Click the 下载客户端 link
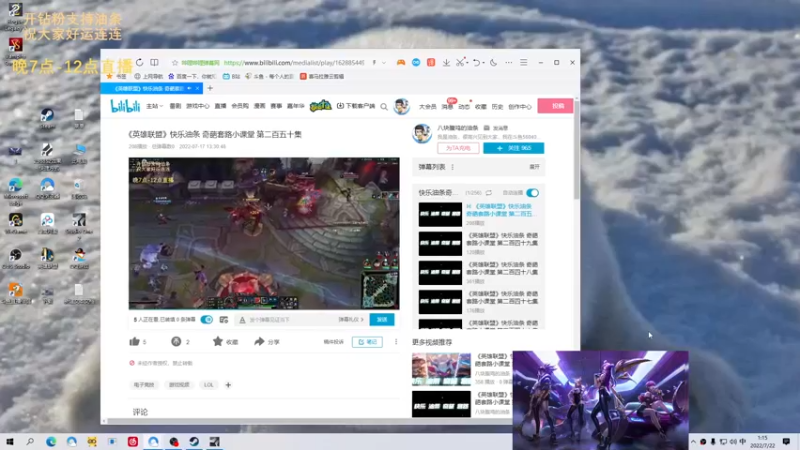The width and height of the screenshot is (800, 450). point(356,106)
